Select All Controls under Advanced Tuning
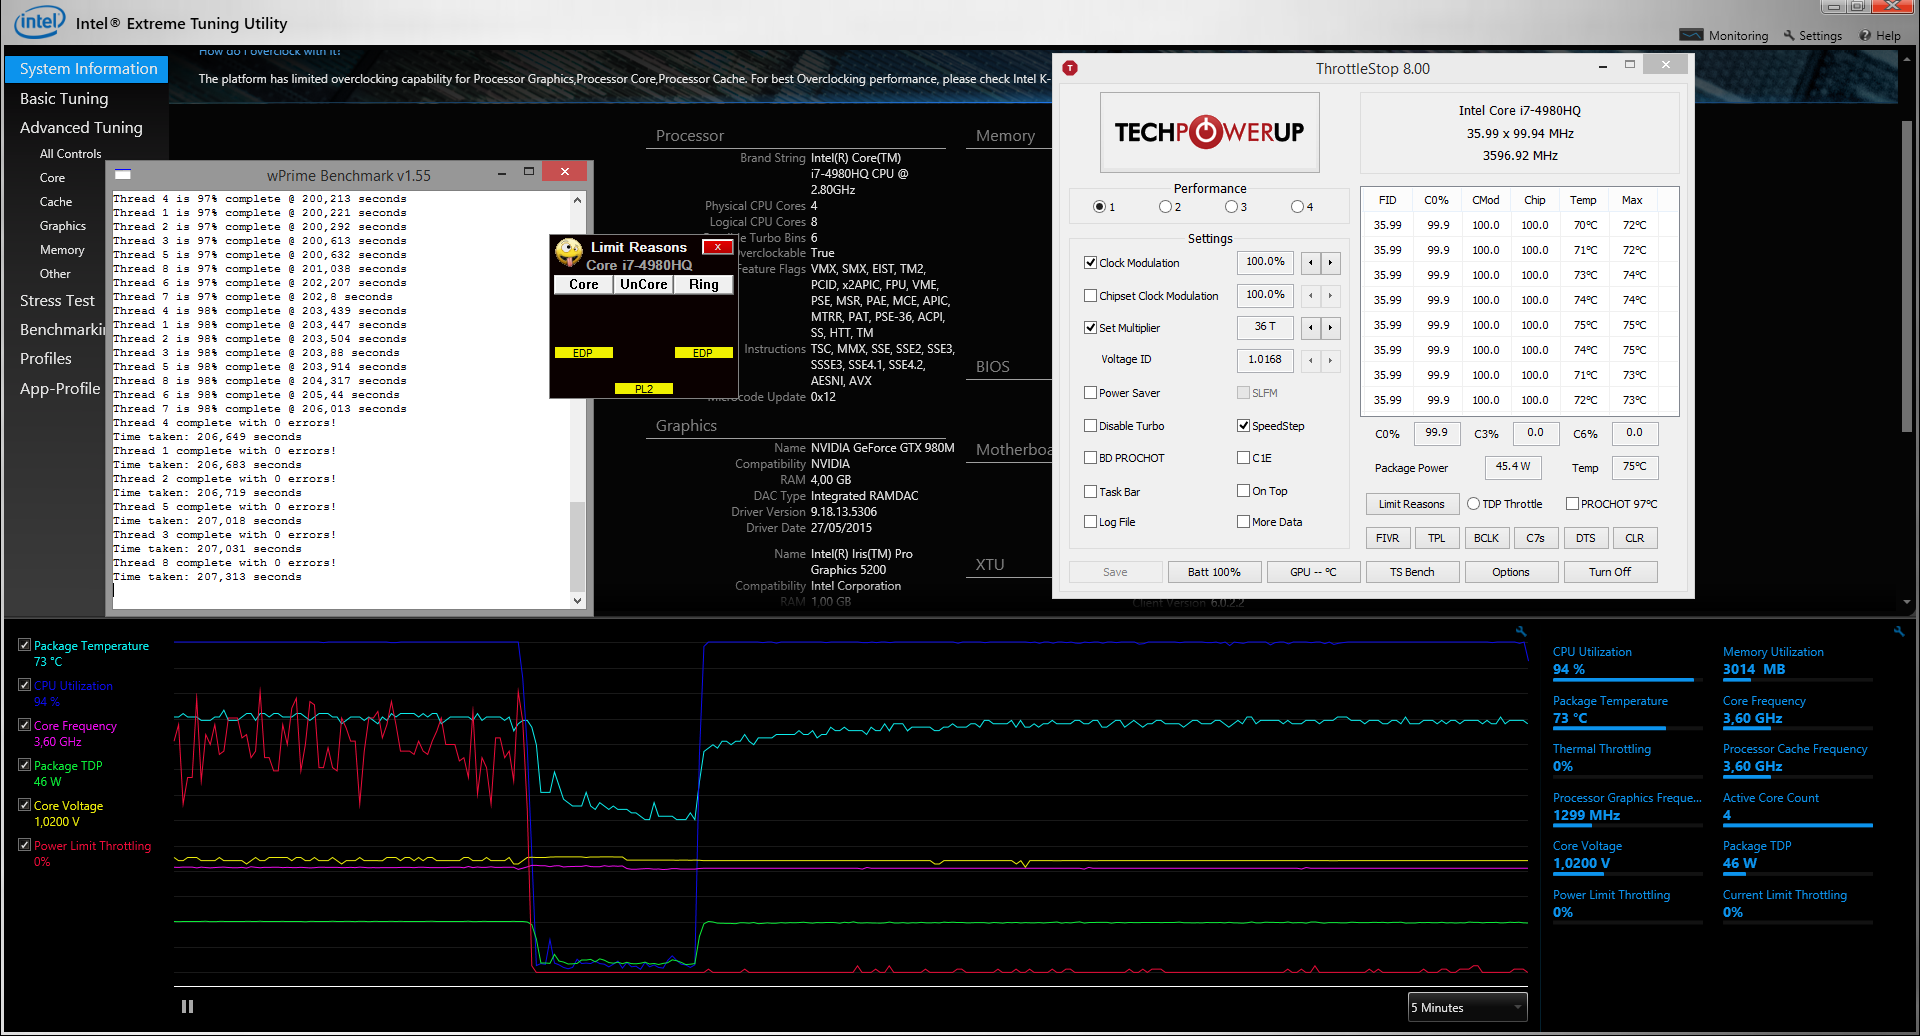 tap(70, 154)
